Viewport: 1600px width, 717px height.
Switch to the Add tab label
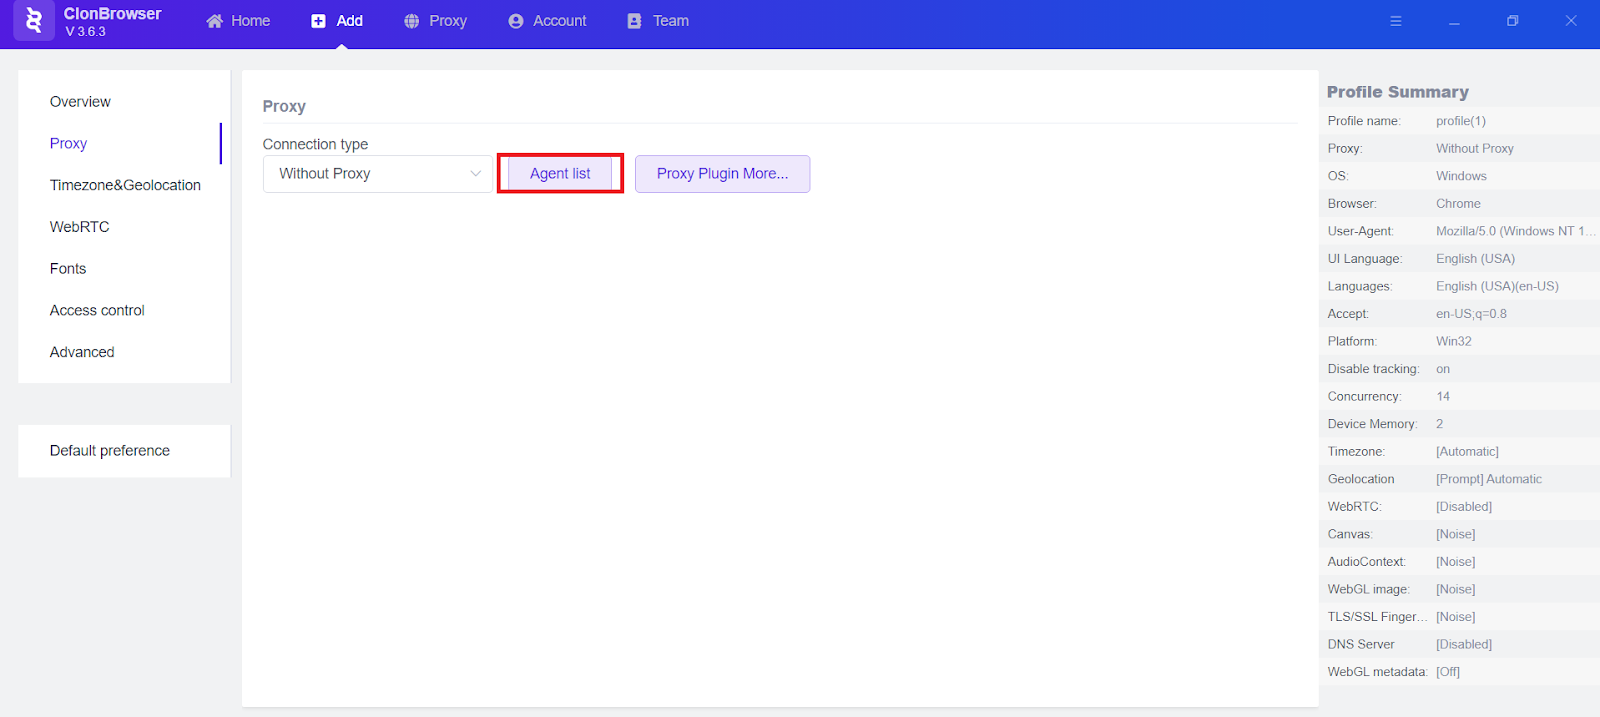[x=349, y=21]
